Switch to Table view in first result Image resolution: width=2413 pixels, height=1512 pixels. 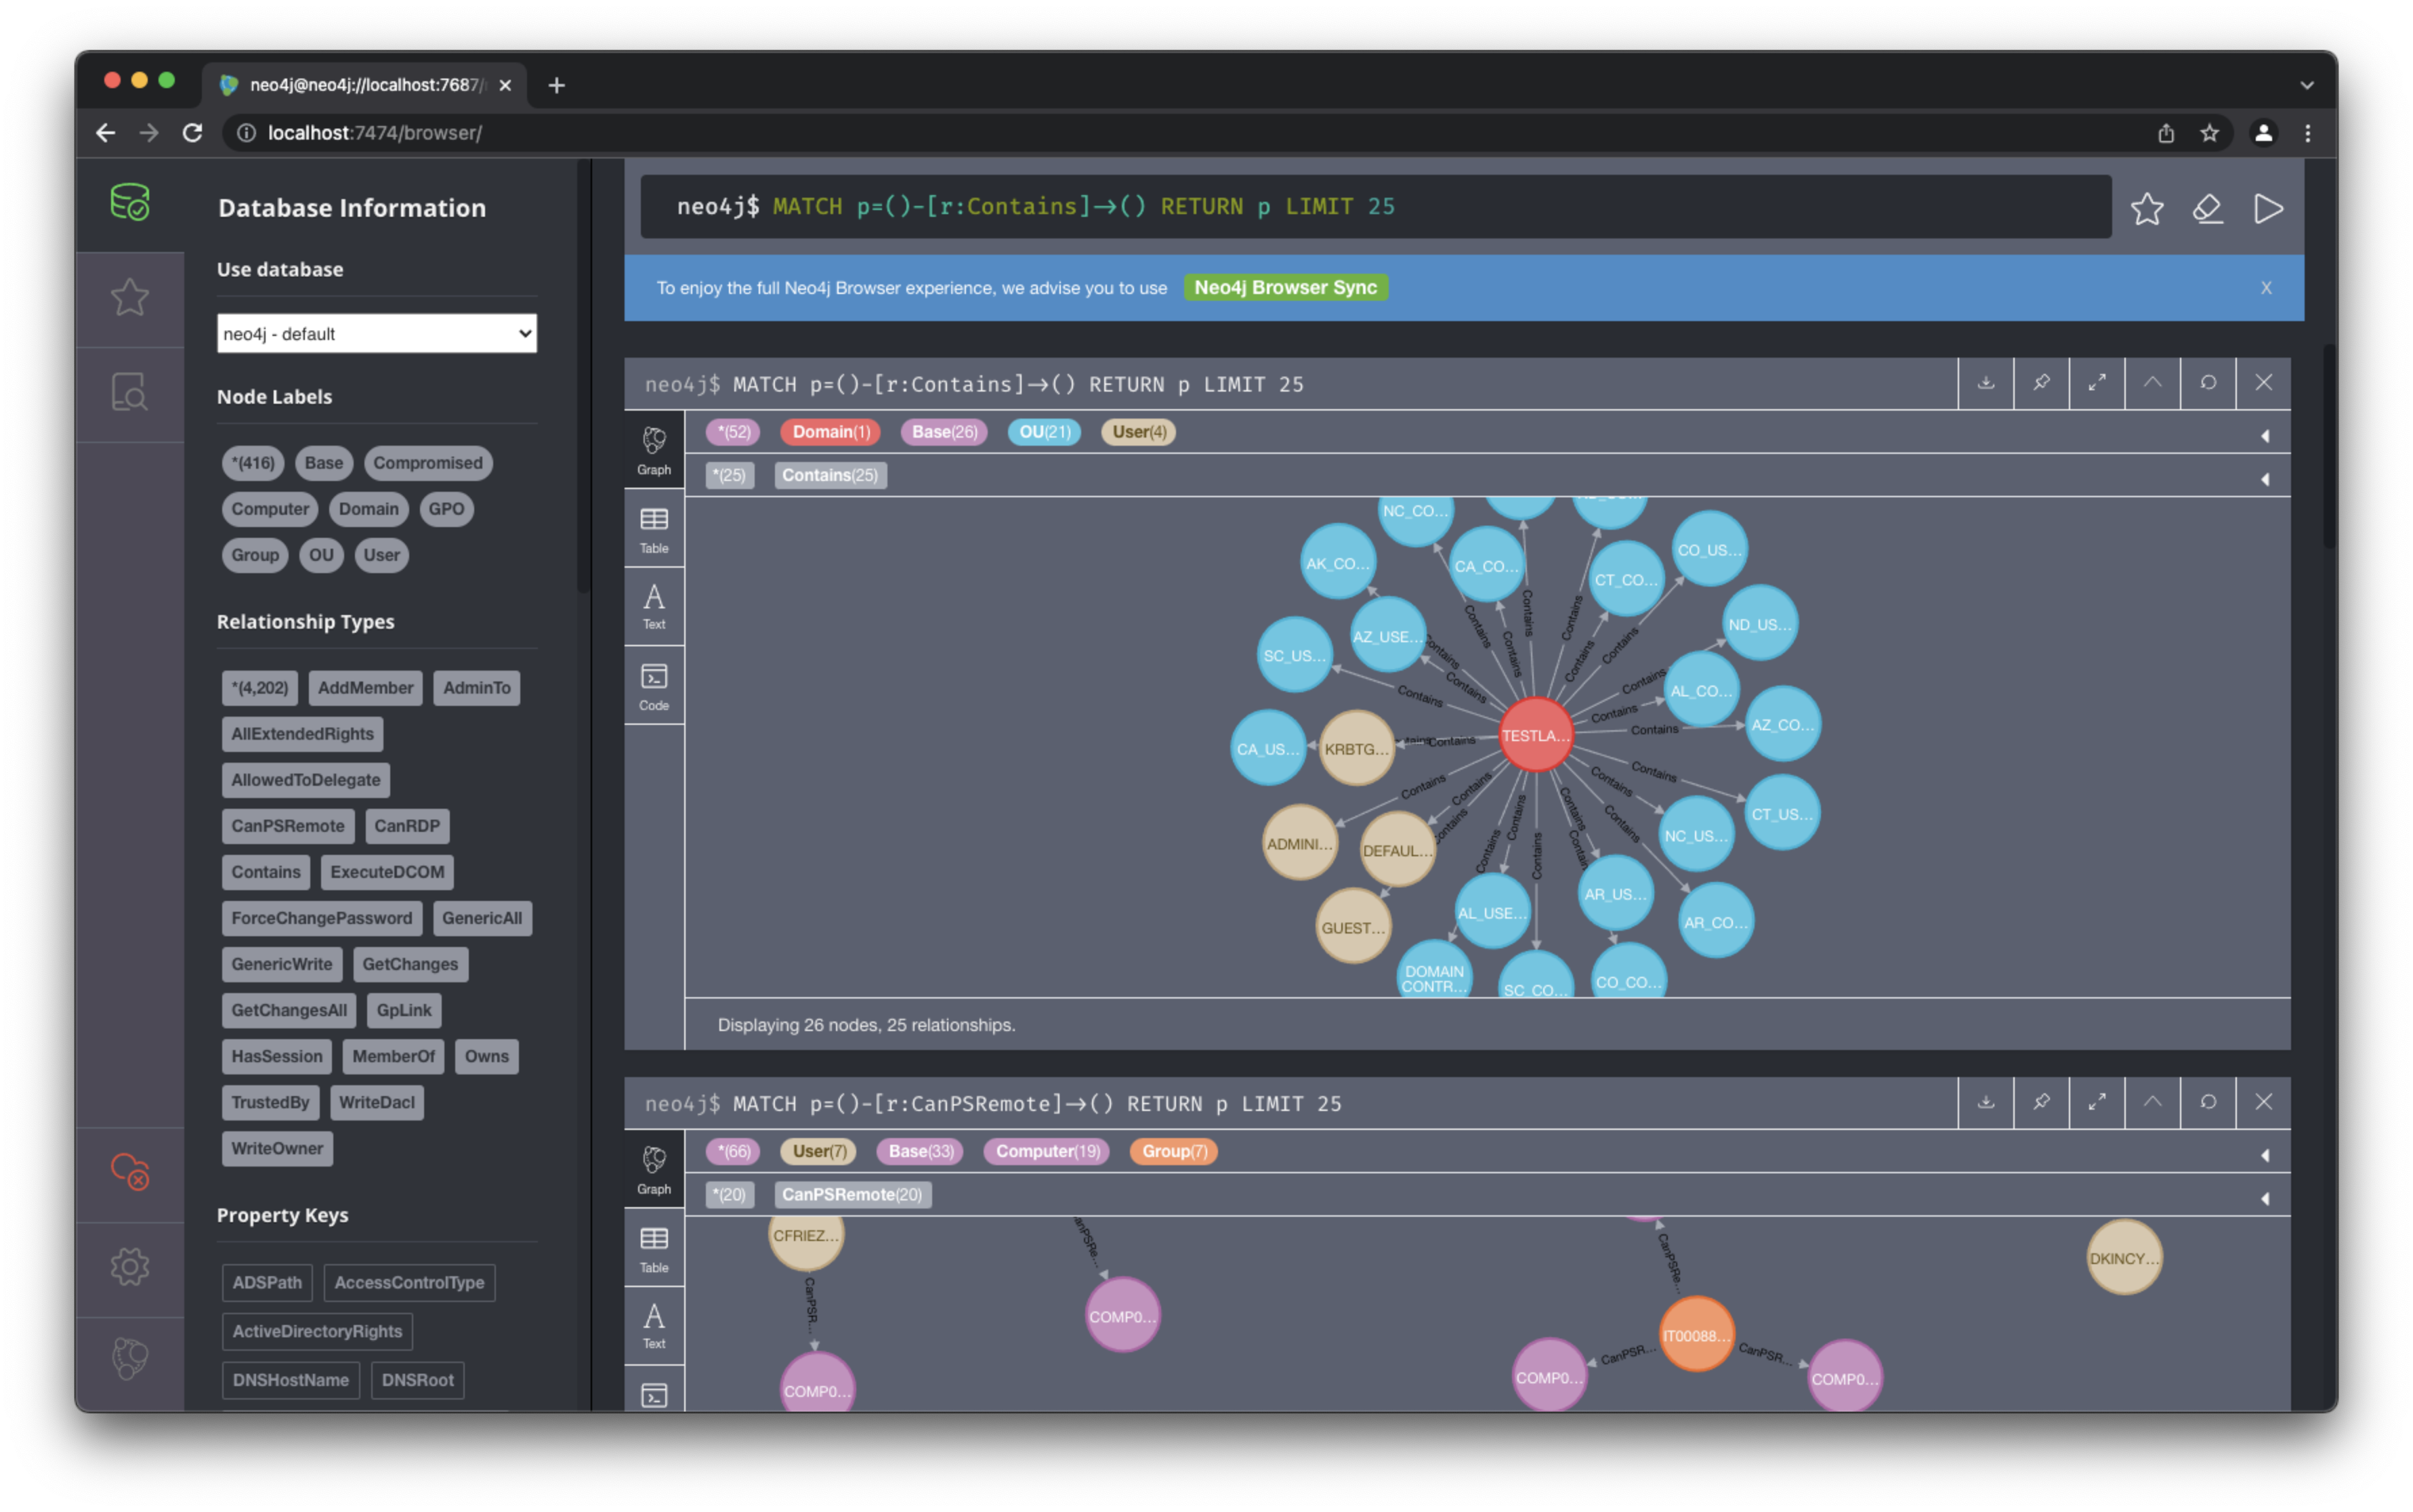click(654, 528)
